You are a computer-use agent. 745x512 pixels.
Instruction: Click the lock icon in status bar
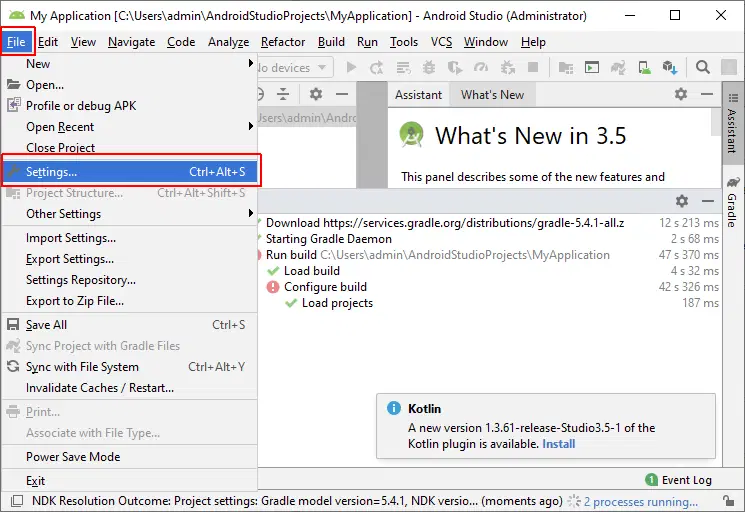727,501
